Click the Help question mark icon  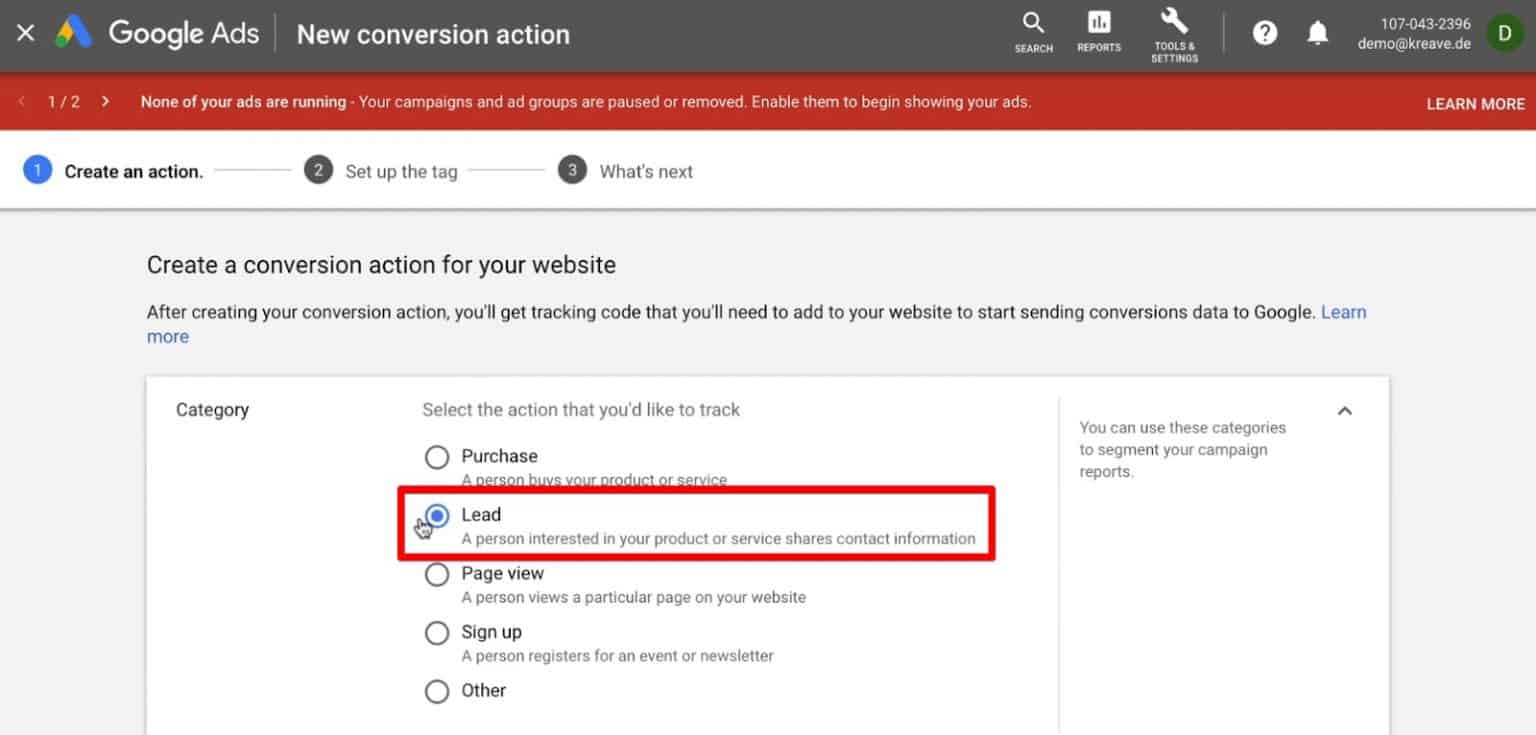coord(1264,33)
